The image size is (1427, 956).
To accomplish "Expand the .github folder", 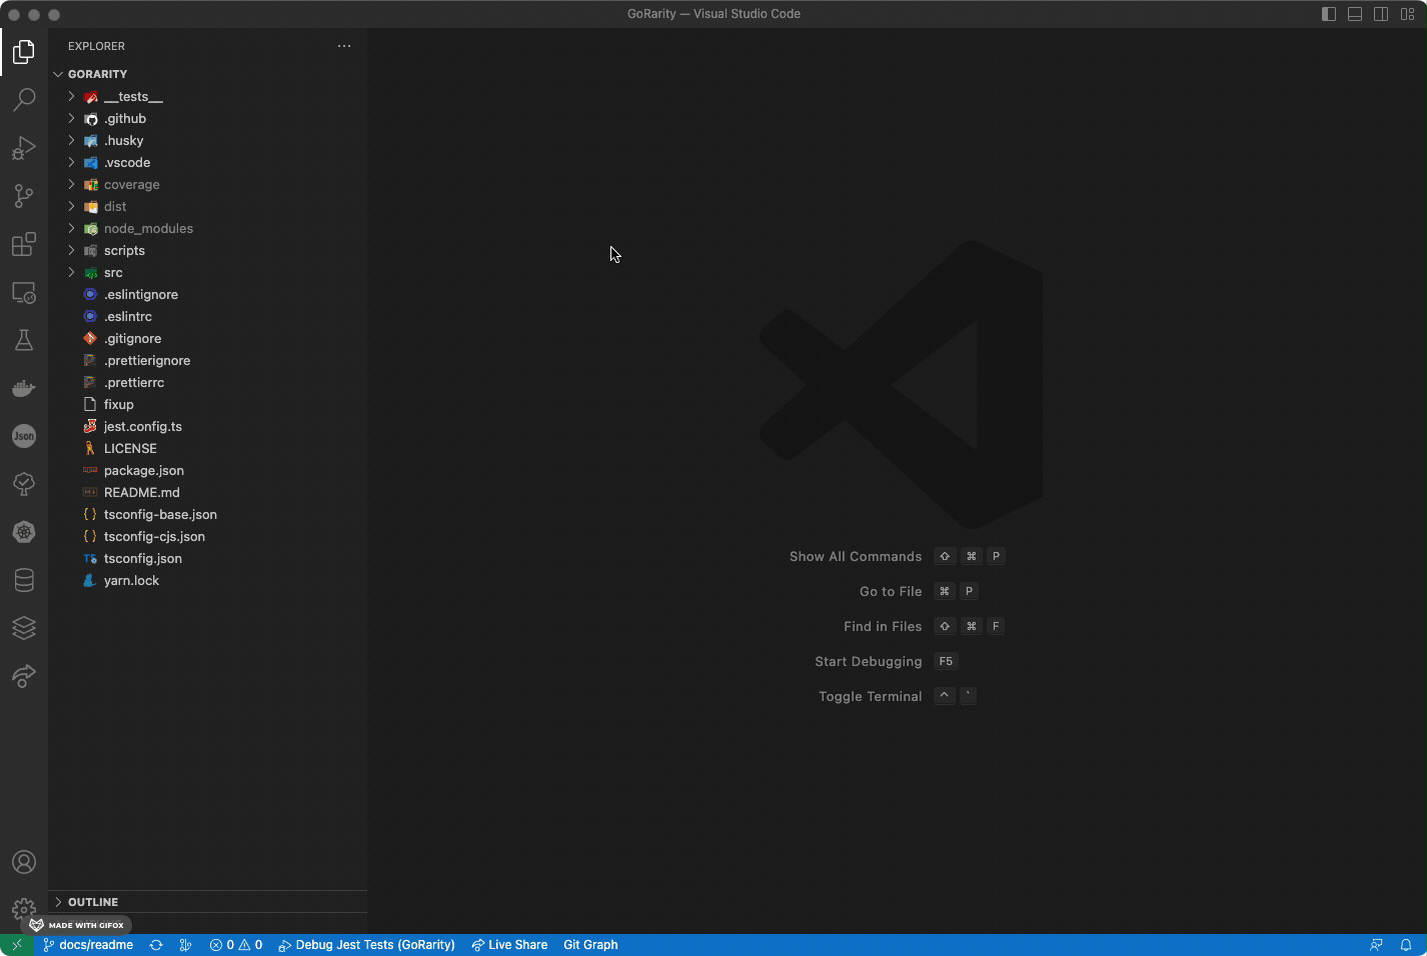I will (x=207, y=119).
